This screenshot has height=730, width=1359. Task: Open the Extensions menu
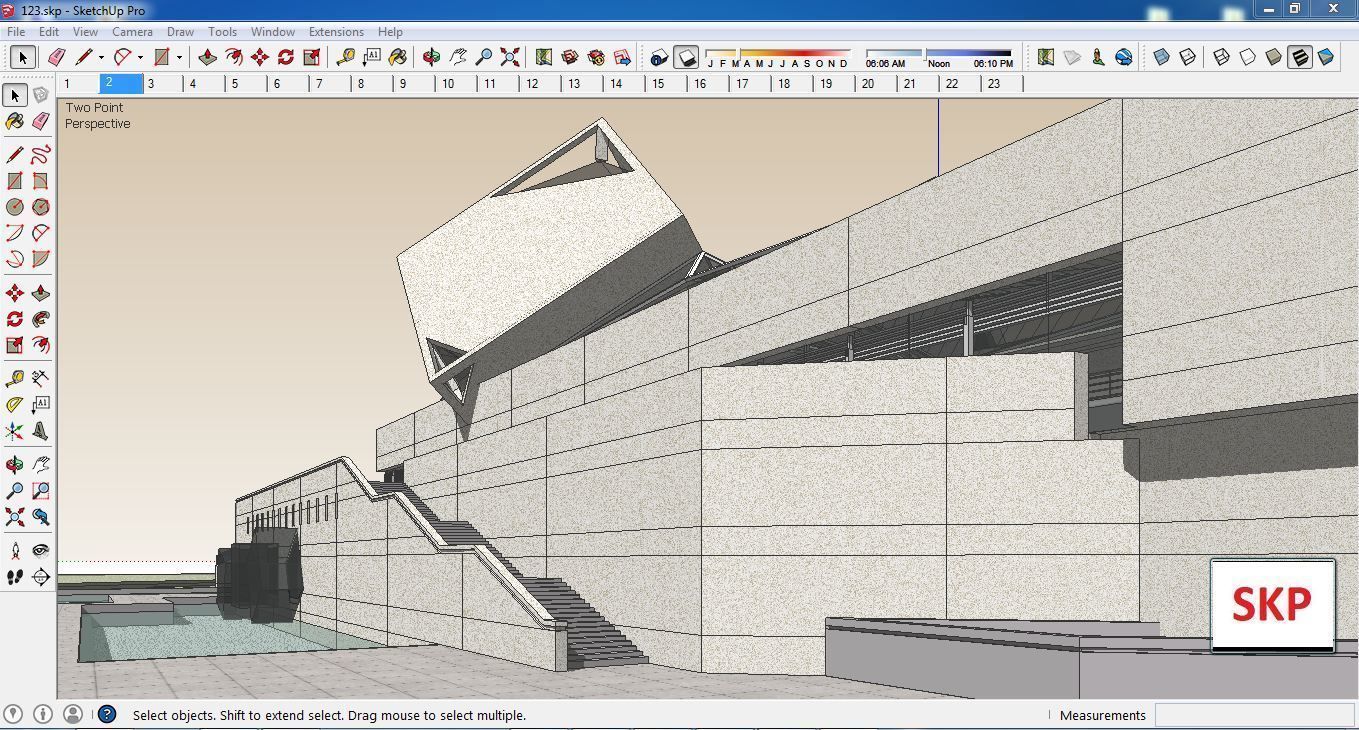tap(336, 32)
